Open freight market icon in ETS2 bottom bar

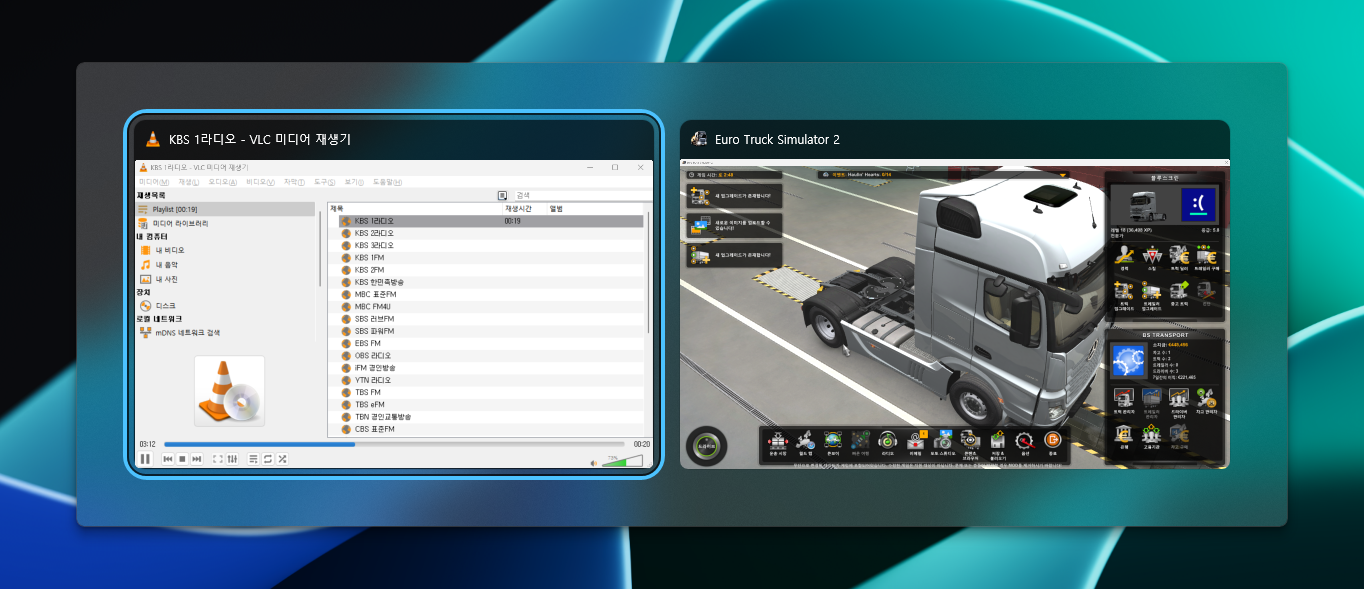pyautogui.click(x=778, y=440)
